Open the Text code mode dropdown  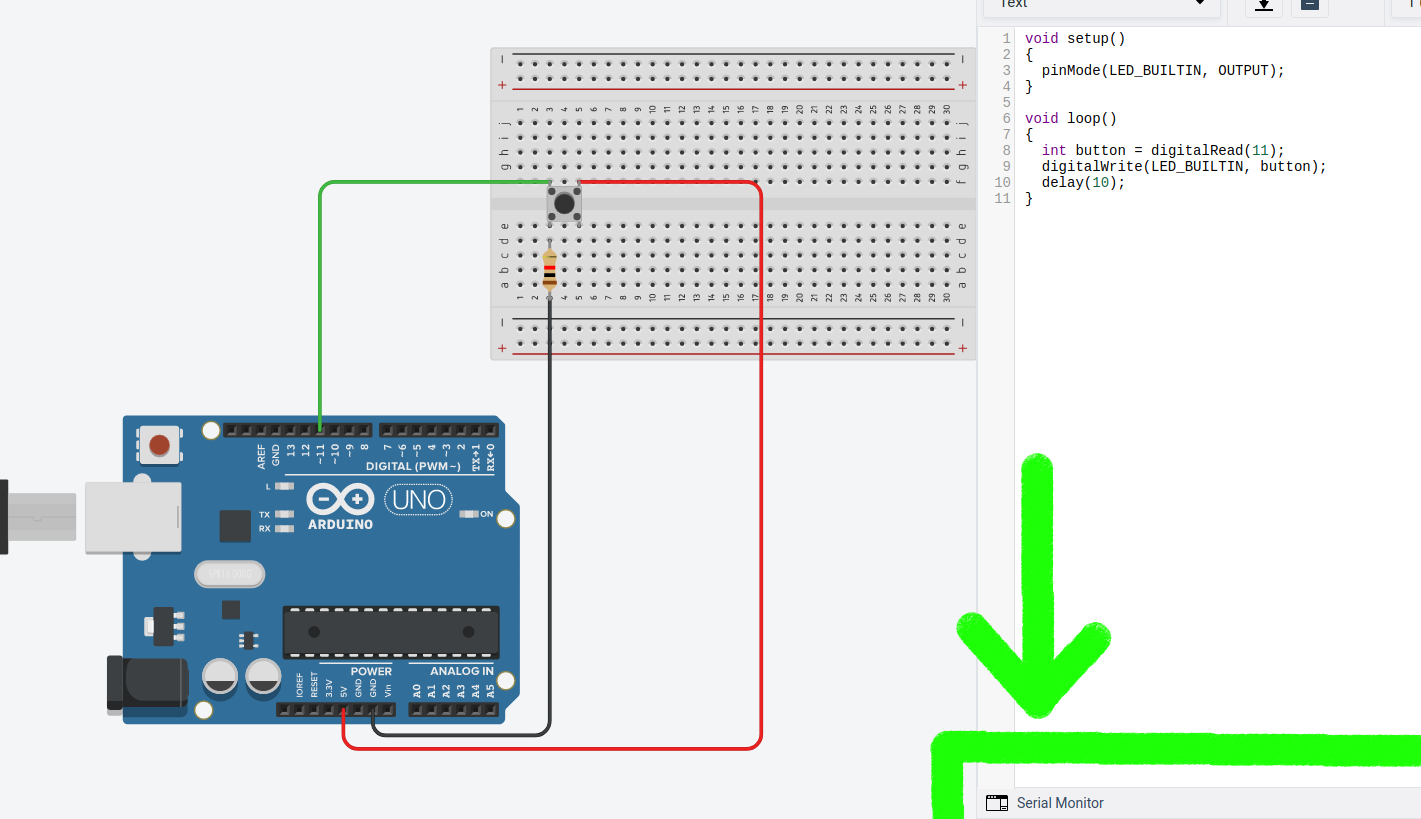(x=1102, y=5)
